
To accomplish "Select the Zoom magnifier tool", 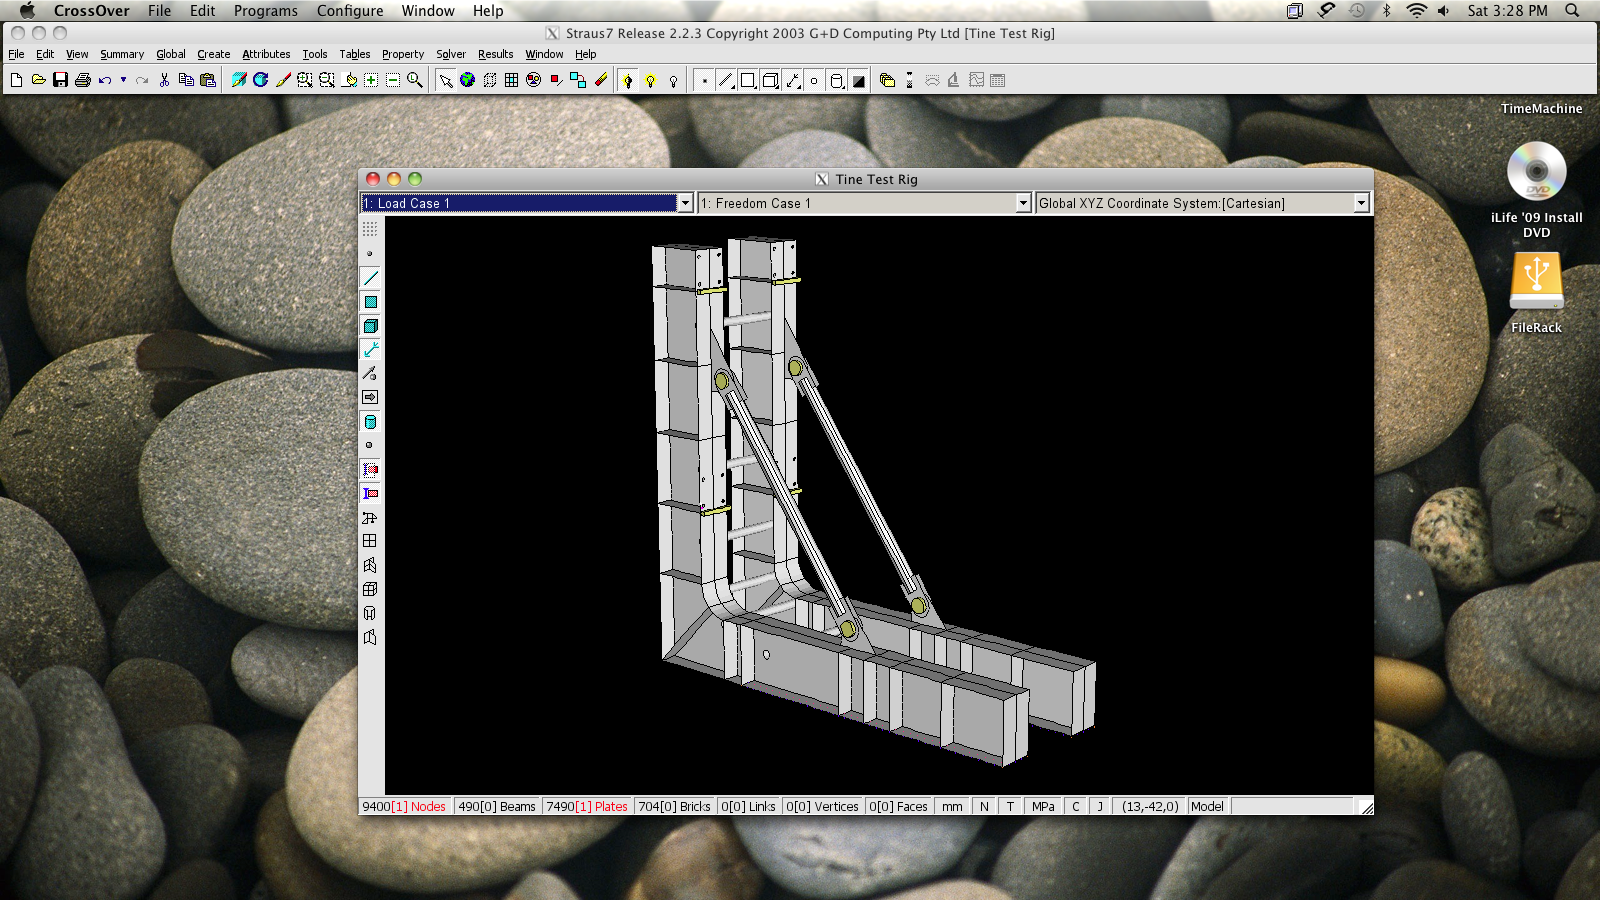I will (x=417, y=80).
